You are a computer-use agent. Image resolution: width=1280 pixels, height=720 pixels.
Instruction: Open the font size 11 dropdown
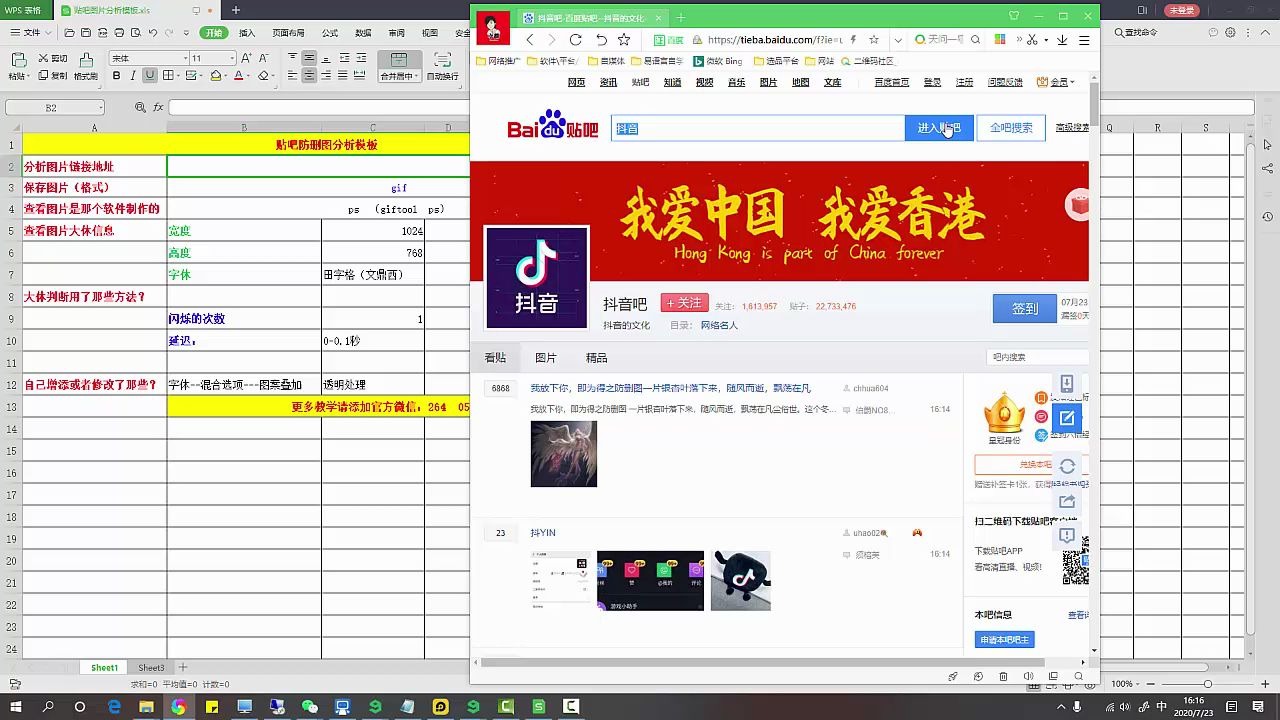[x=232, y=59]
